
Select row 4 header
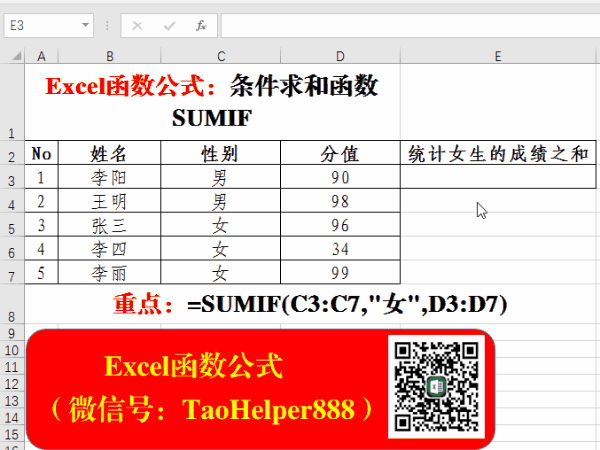click(12, 201)
